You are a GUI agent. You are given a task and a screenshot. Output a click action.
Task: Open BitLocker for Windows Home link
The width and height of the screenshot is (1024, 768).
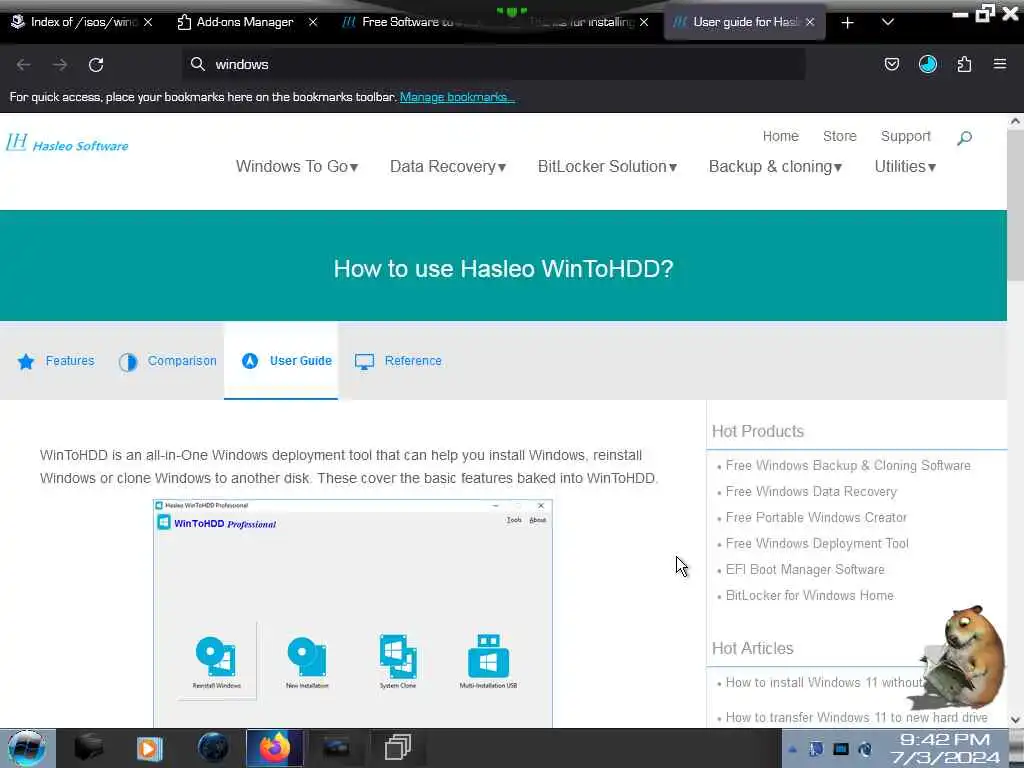[x=810, y=596]
